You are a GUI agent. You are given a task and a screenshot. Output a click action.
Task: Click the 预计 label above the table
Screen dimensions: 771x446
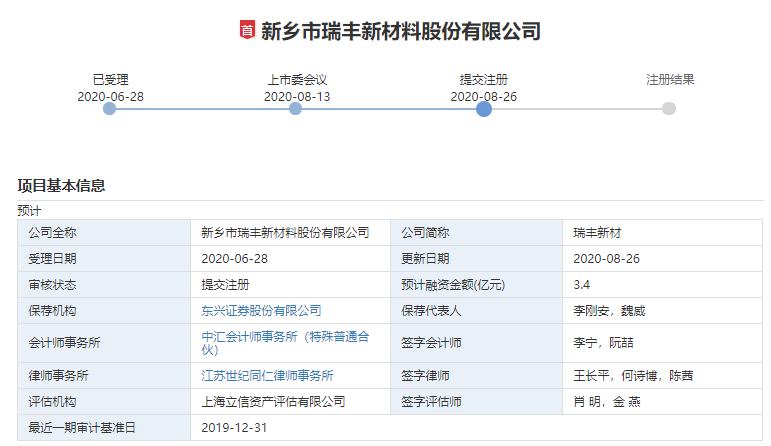pos(29,210)
